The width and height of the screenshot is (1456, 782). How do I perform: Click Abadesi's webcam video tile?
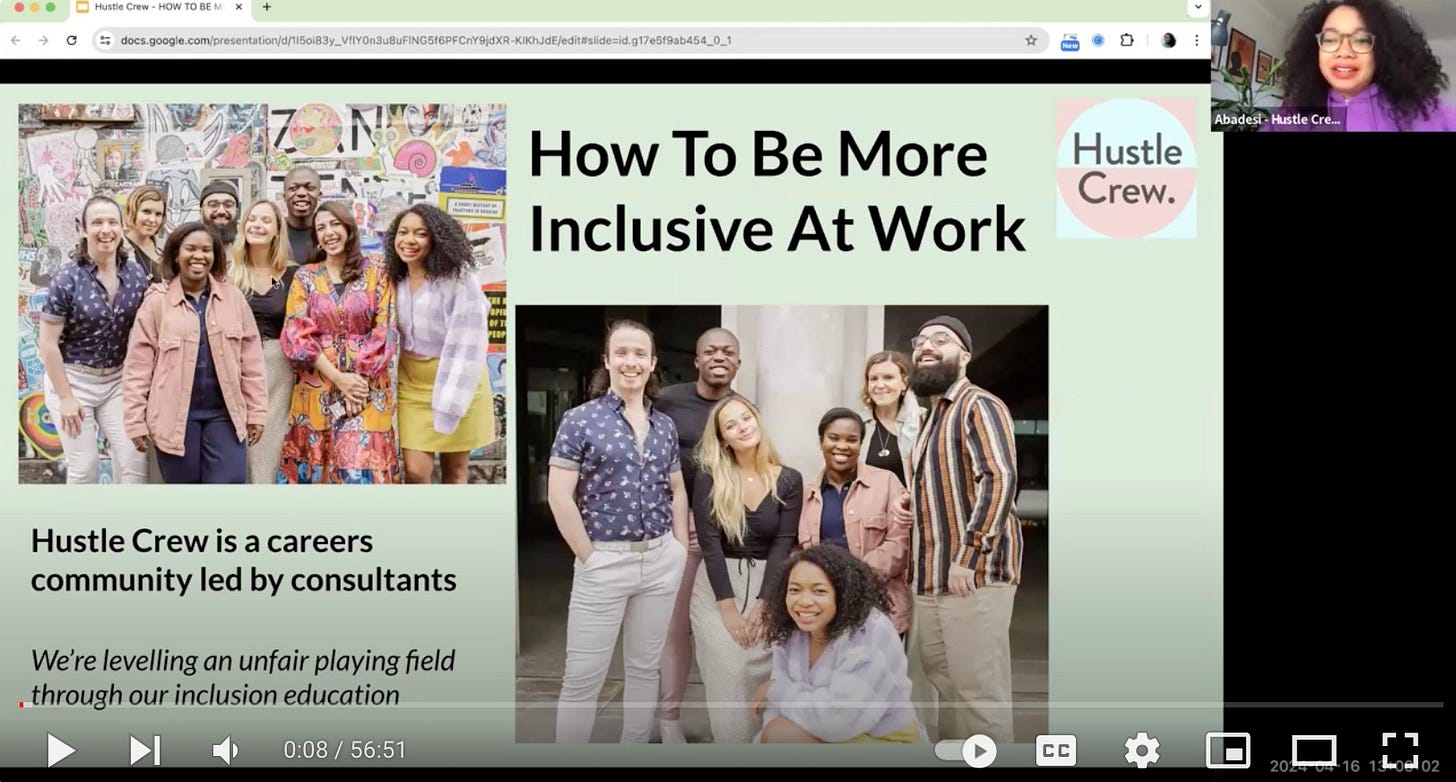pos(1333,65)
